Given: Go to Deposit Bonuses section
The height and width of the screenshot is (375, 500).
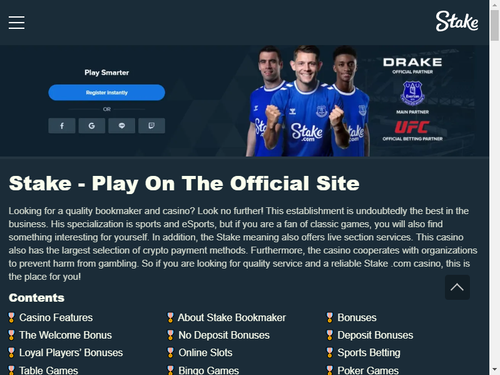Looking at the screenshot, I should point(375,335).
